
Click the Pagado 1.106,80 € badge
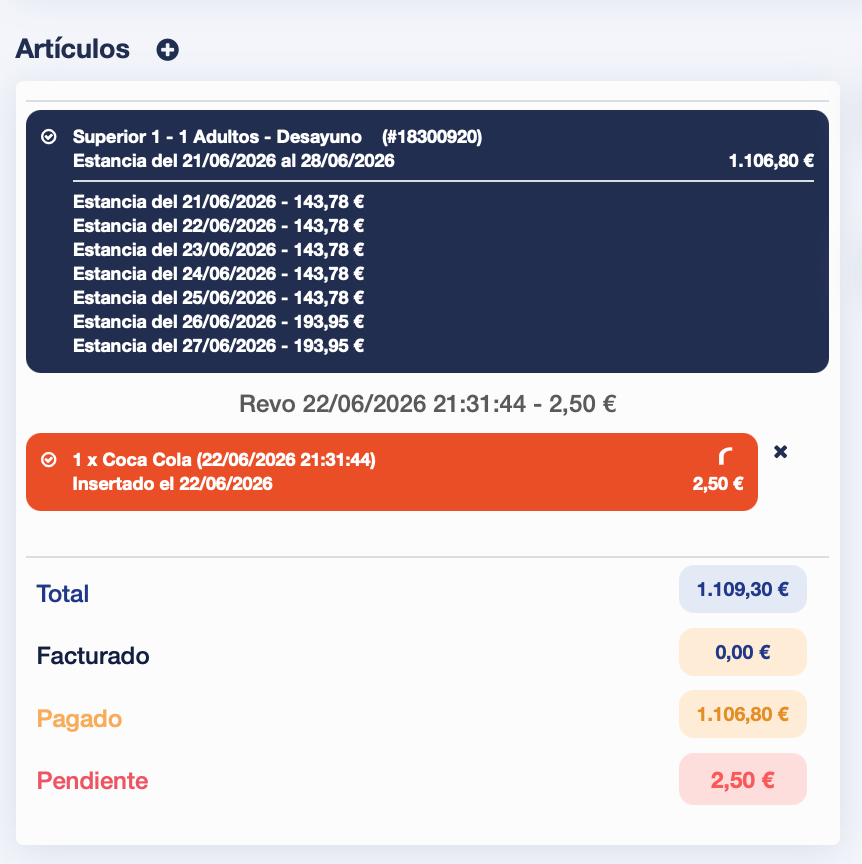pos(743,714)
